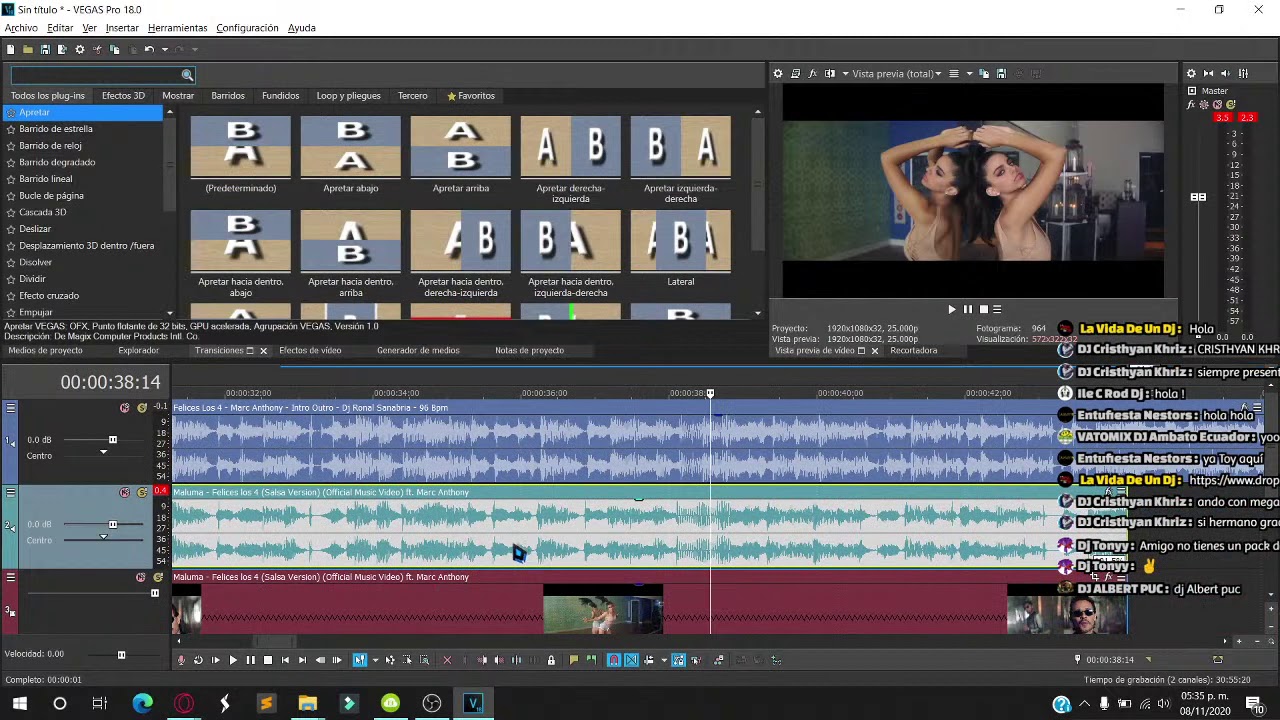
Task: Choose the Lateral preset thumbnail
Action: pyautogui.click(x=680, y=241)
